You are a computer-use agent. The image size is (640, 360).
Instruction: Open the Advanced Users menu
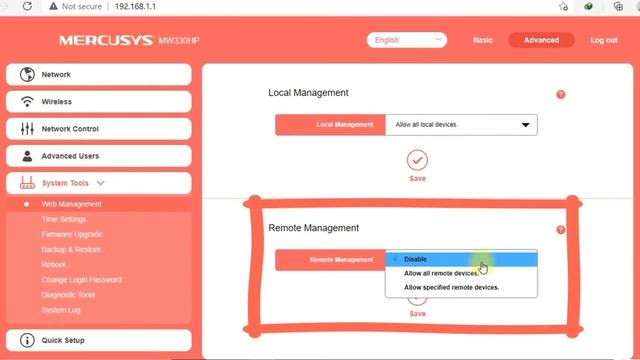99,156
